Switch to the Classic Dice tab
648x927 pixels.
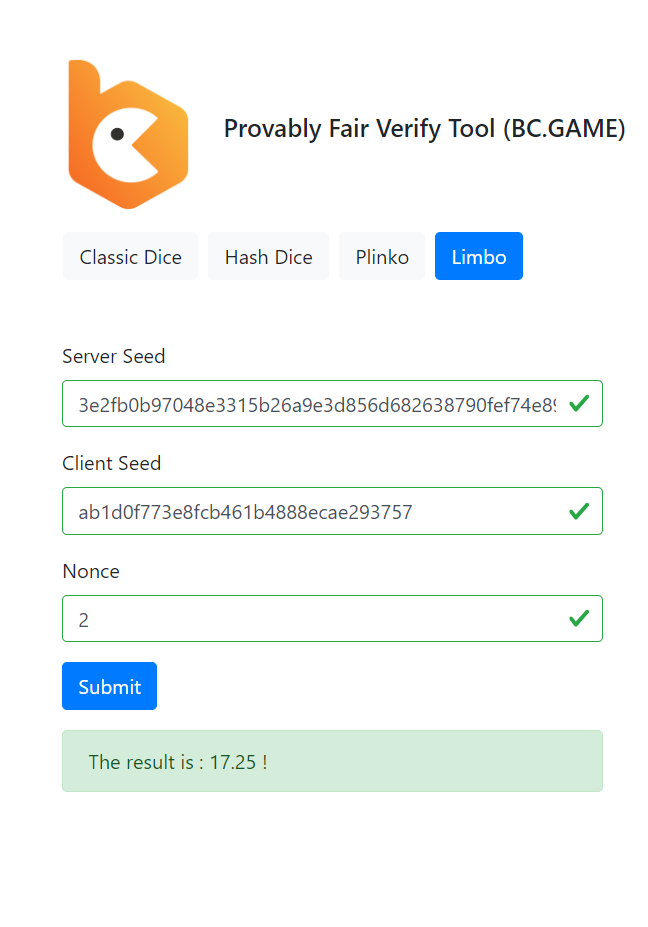pyautogui.click(x=130, y=257)
